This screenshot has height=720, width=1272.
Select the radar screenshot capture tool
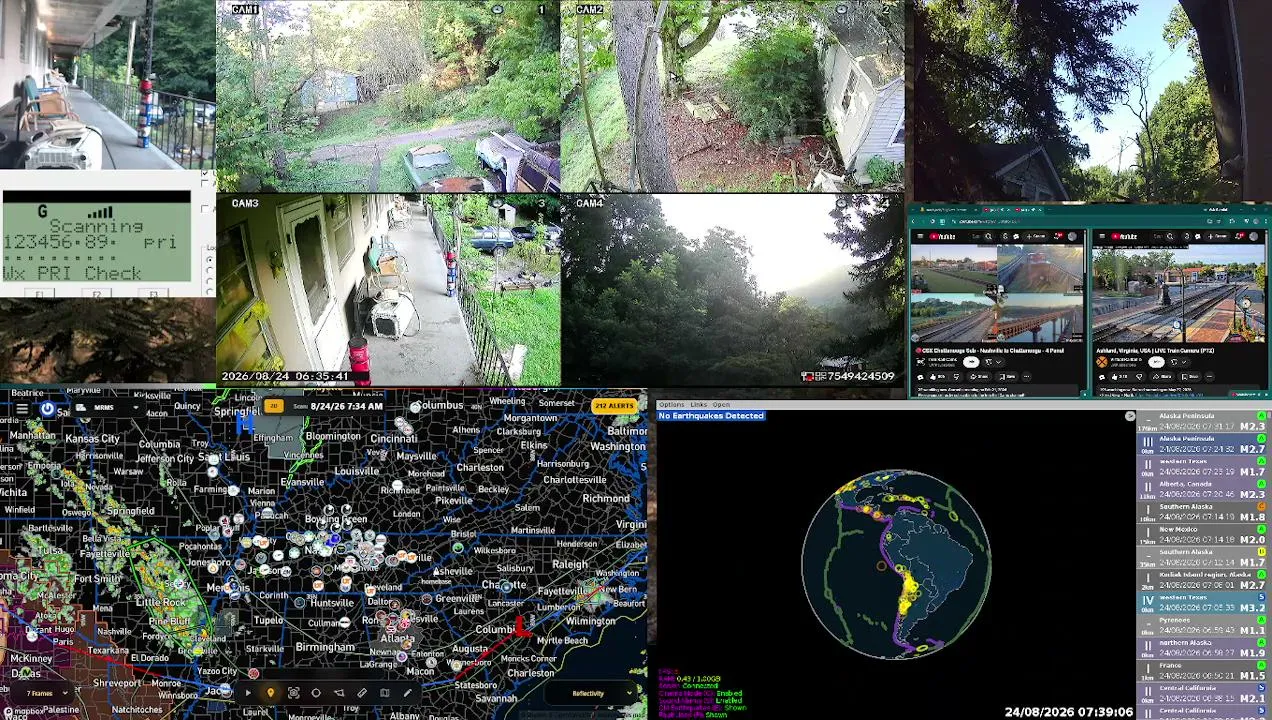click(x=293, y=692)
